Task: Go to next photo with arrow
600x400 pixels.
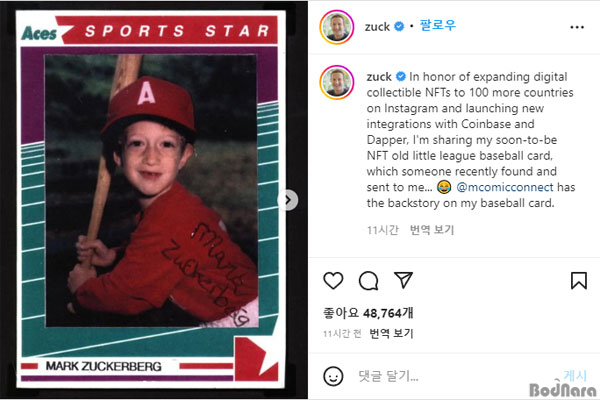Action: 288,200
